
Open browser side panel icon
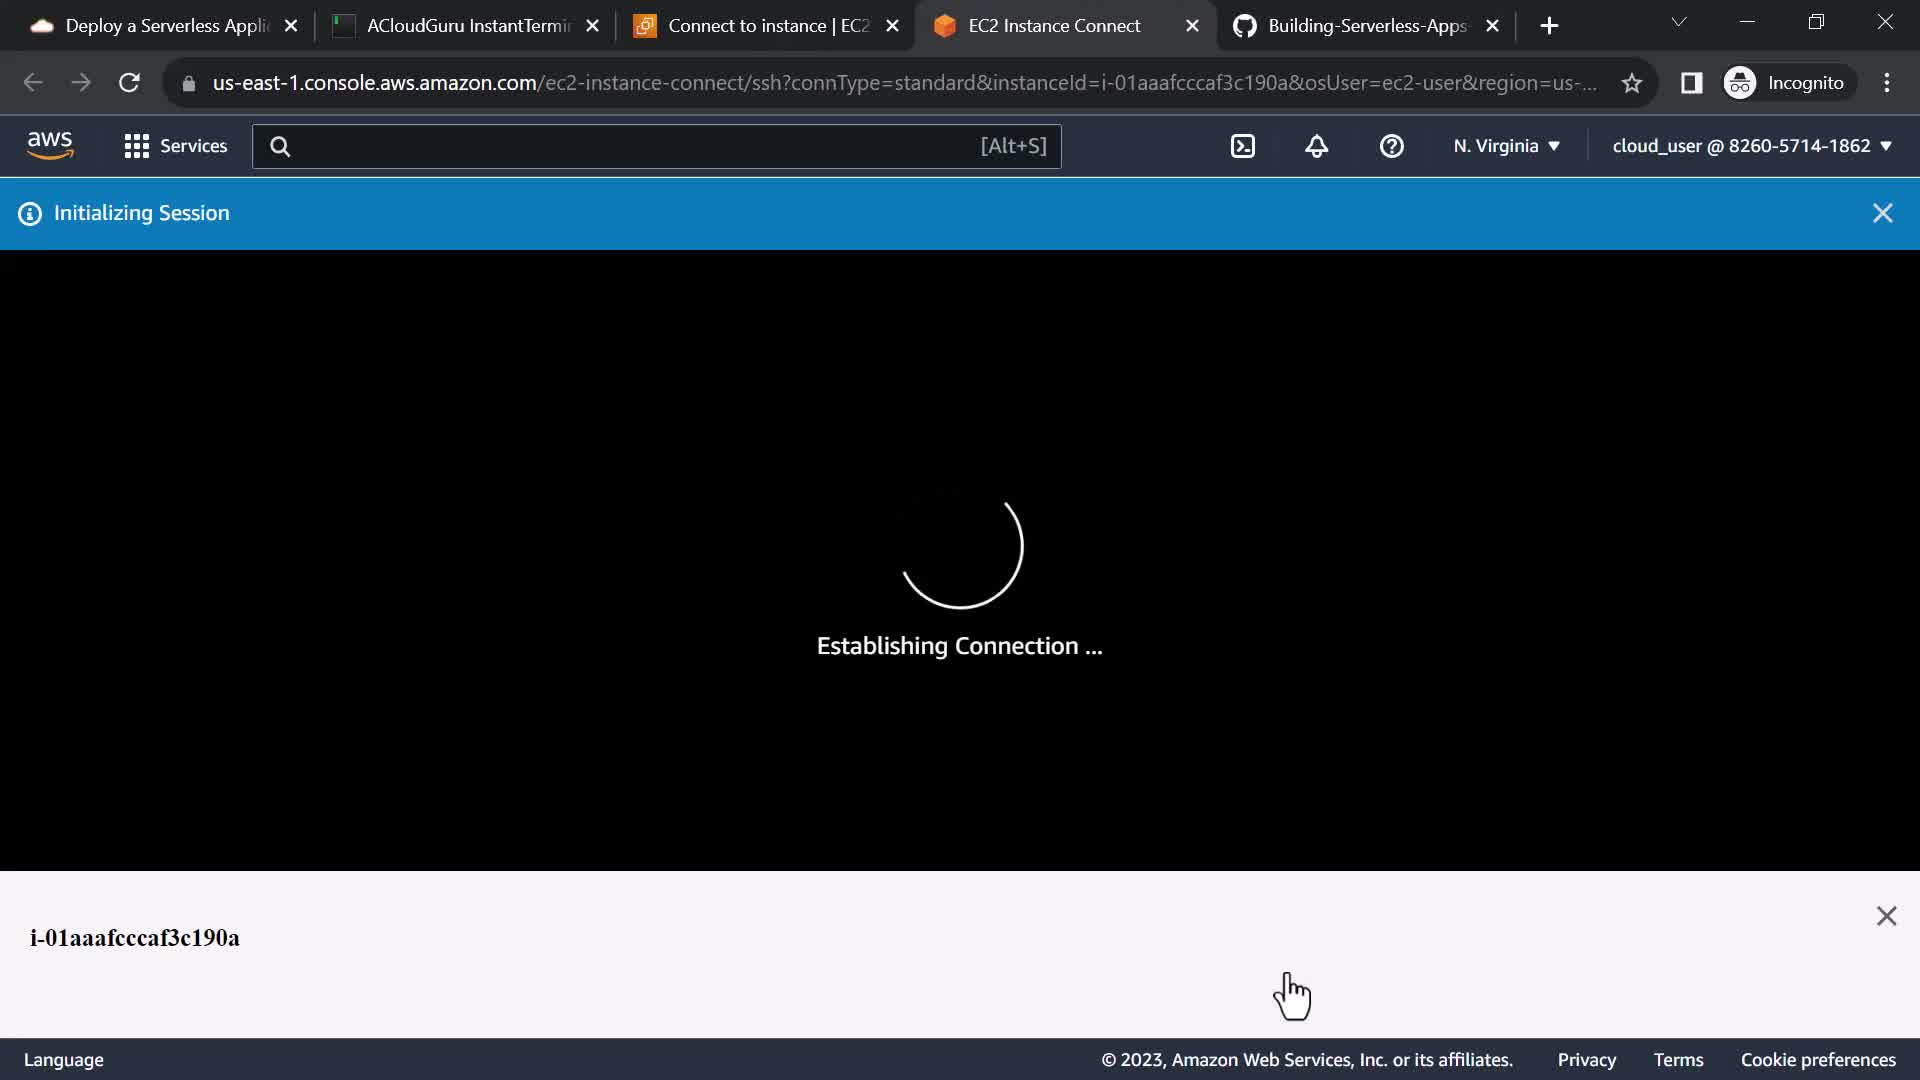[x=1691, y=83]
